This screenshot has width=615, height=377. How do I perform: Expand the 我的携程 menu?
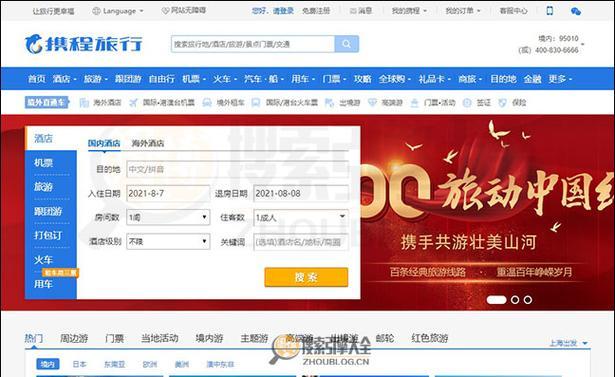tap(409, 11)
